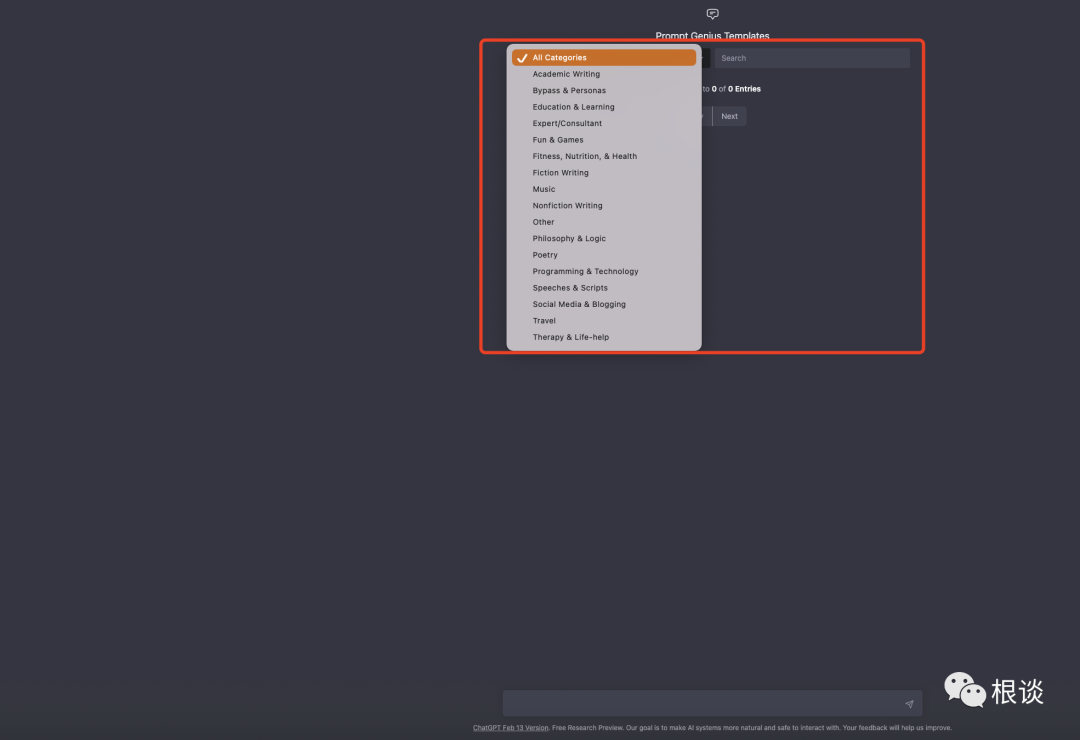Select All Categories in the dropdown list
The height and width of the screenshot is (740, 1080).
pyautogui.click(x=603, y=58)
